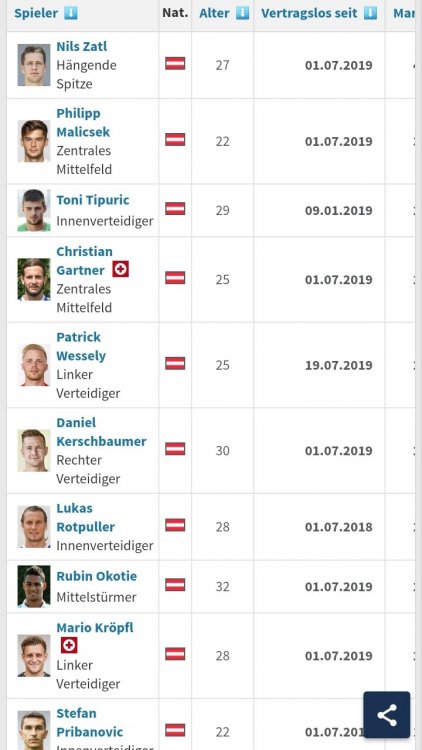Click Austria flag next to Nils Zatl

click(x=175, y=64)
